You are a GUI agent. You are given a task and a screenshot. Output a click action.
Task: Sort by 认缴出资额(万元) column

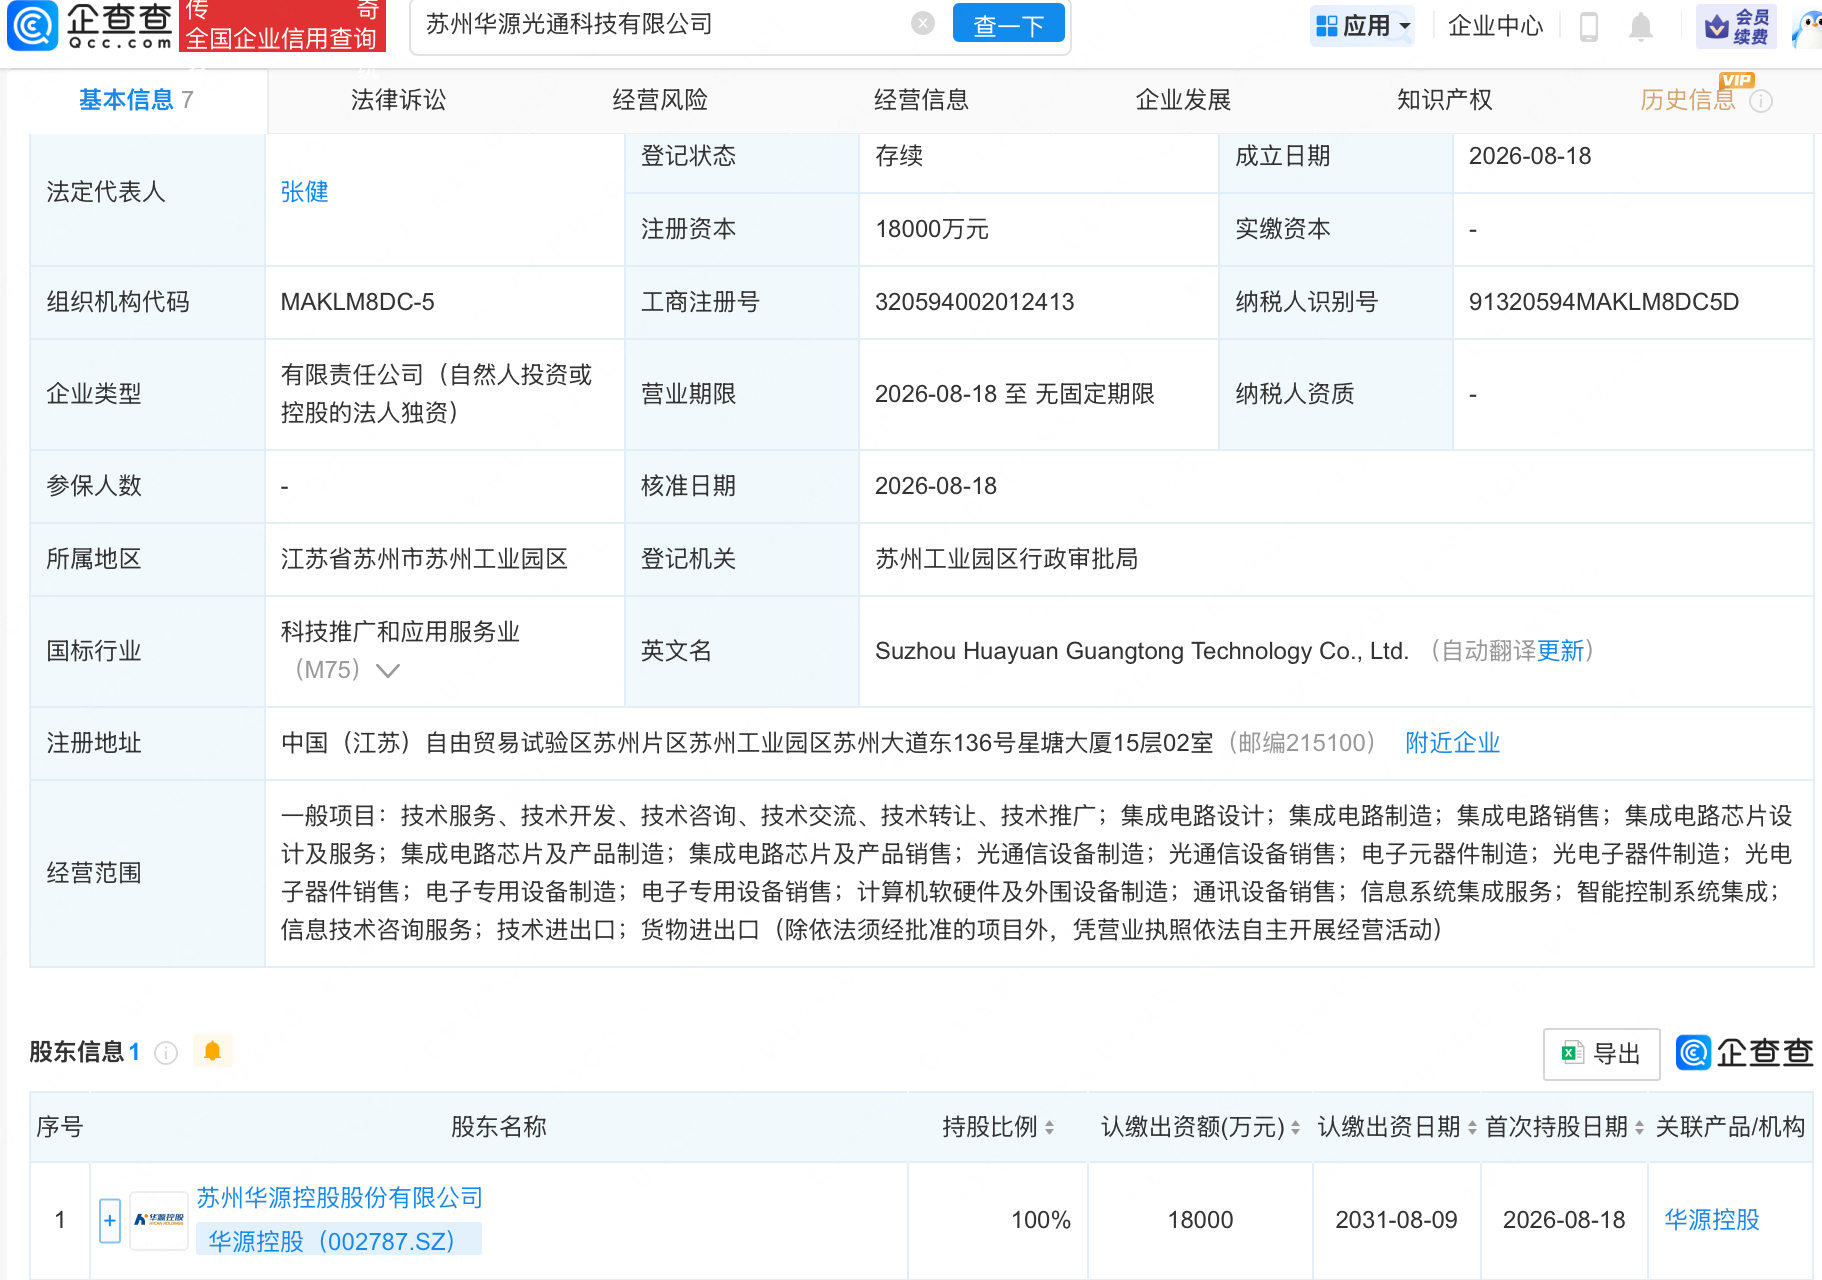pos(1295,1127)
